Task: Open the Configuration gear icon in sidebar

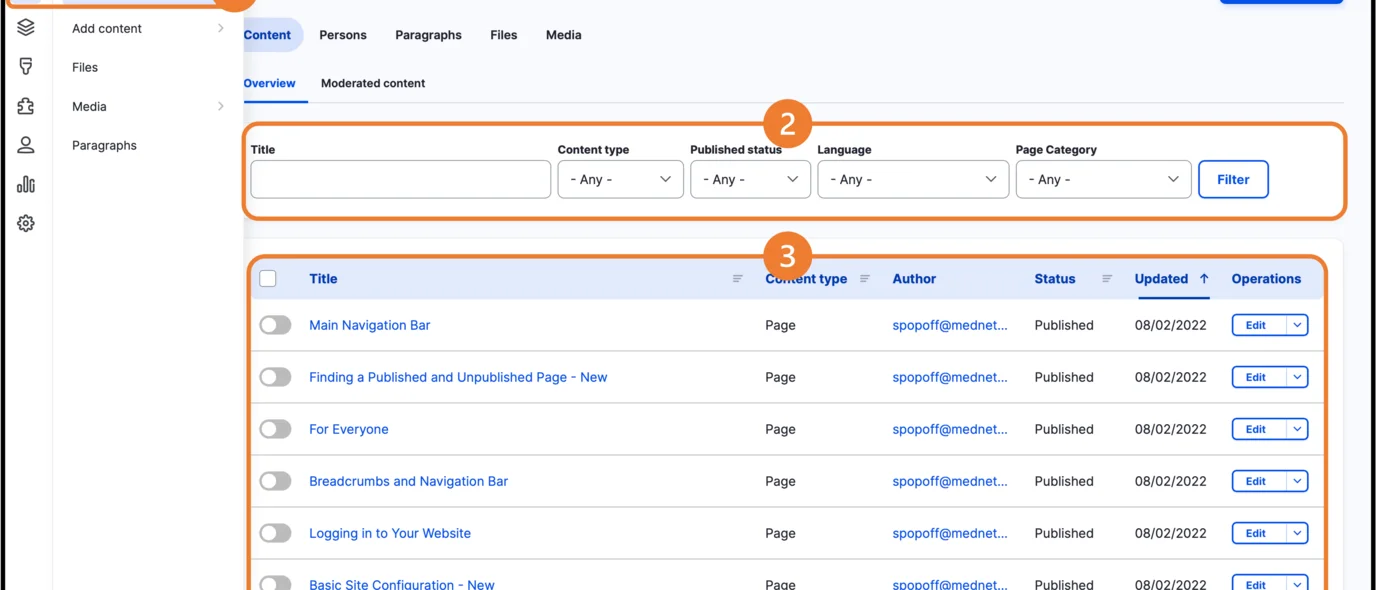Action: coord(26,224)
